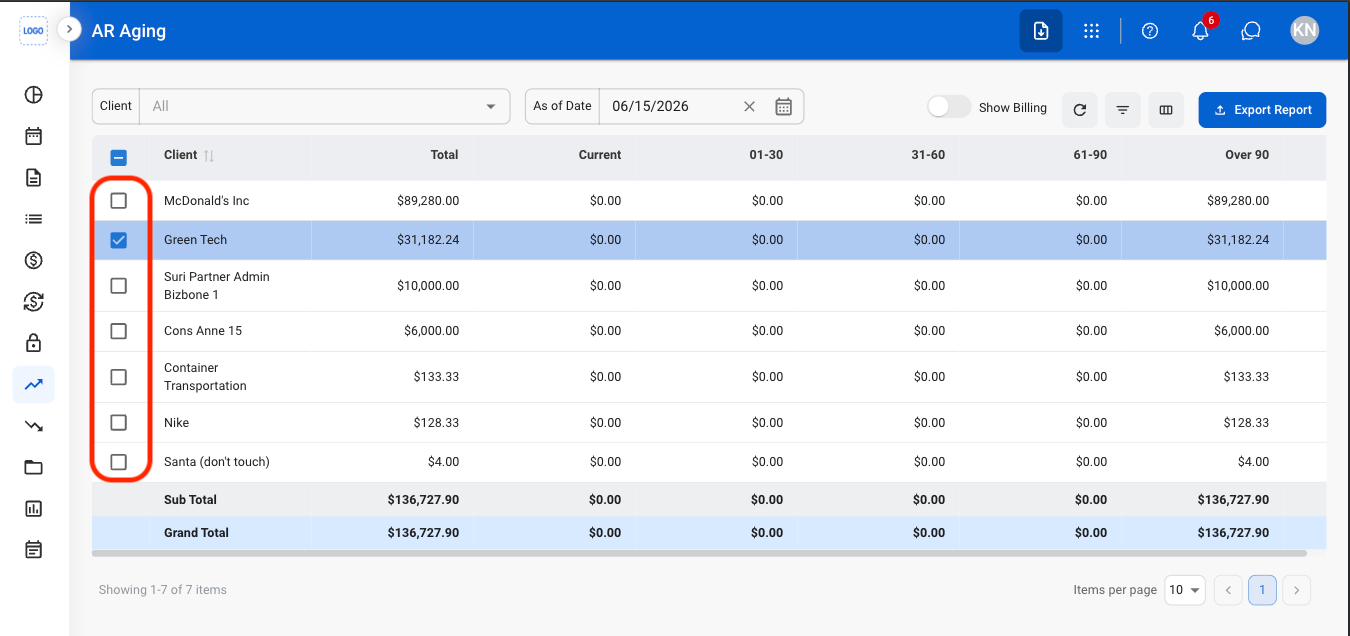Uncheck the Green Tech row checkbox
The width and height of the screenshot is (1350, 636).
[x=118, y=240]
